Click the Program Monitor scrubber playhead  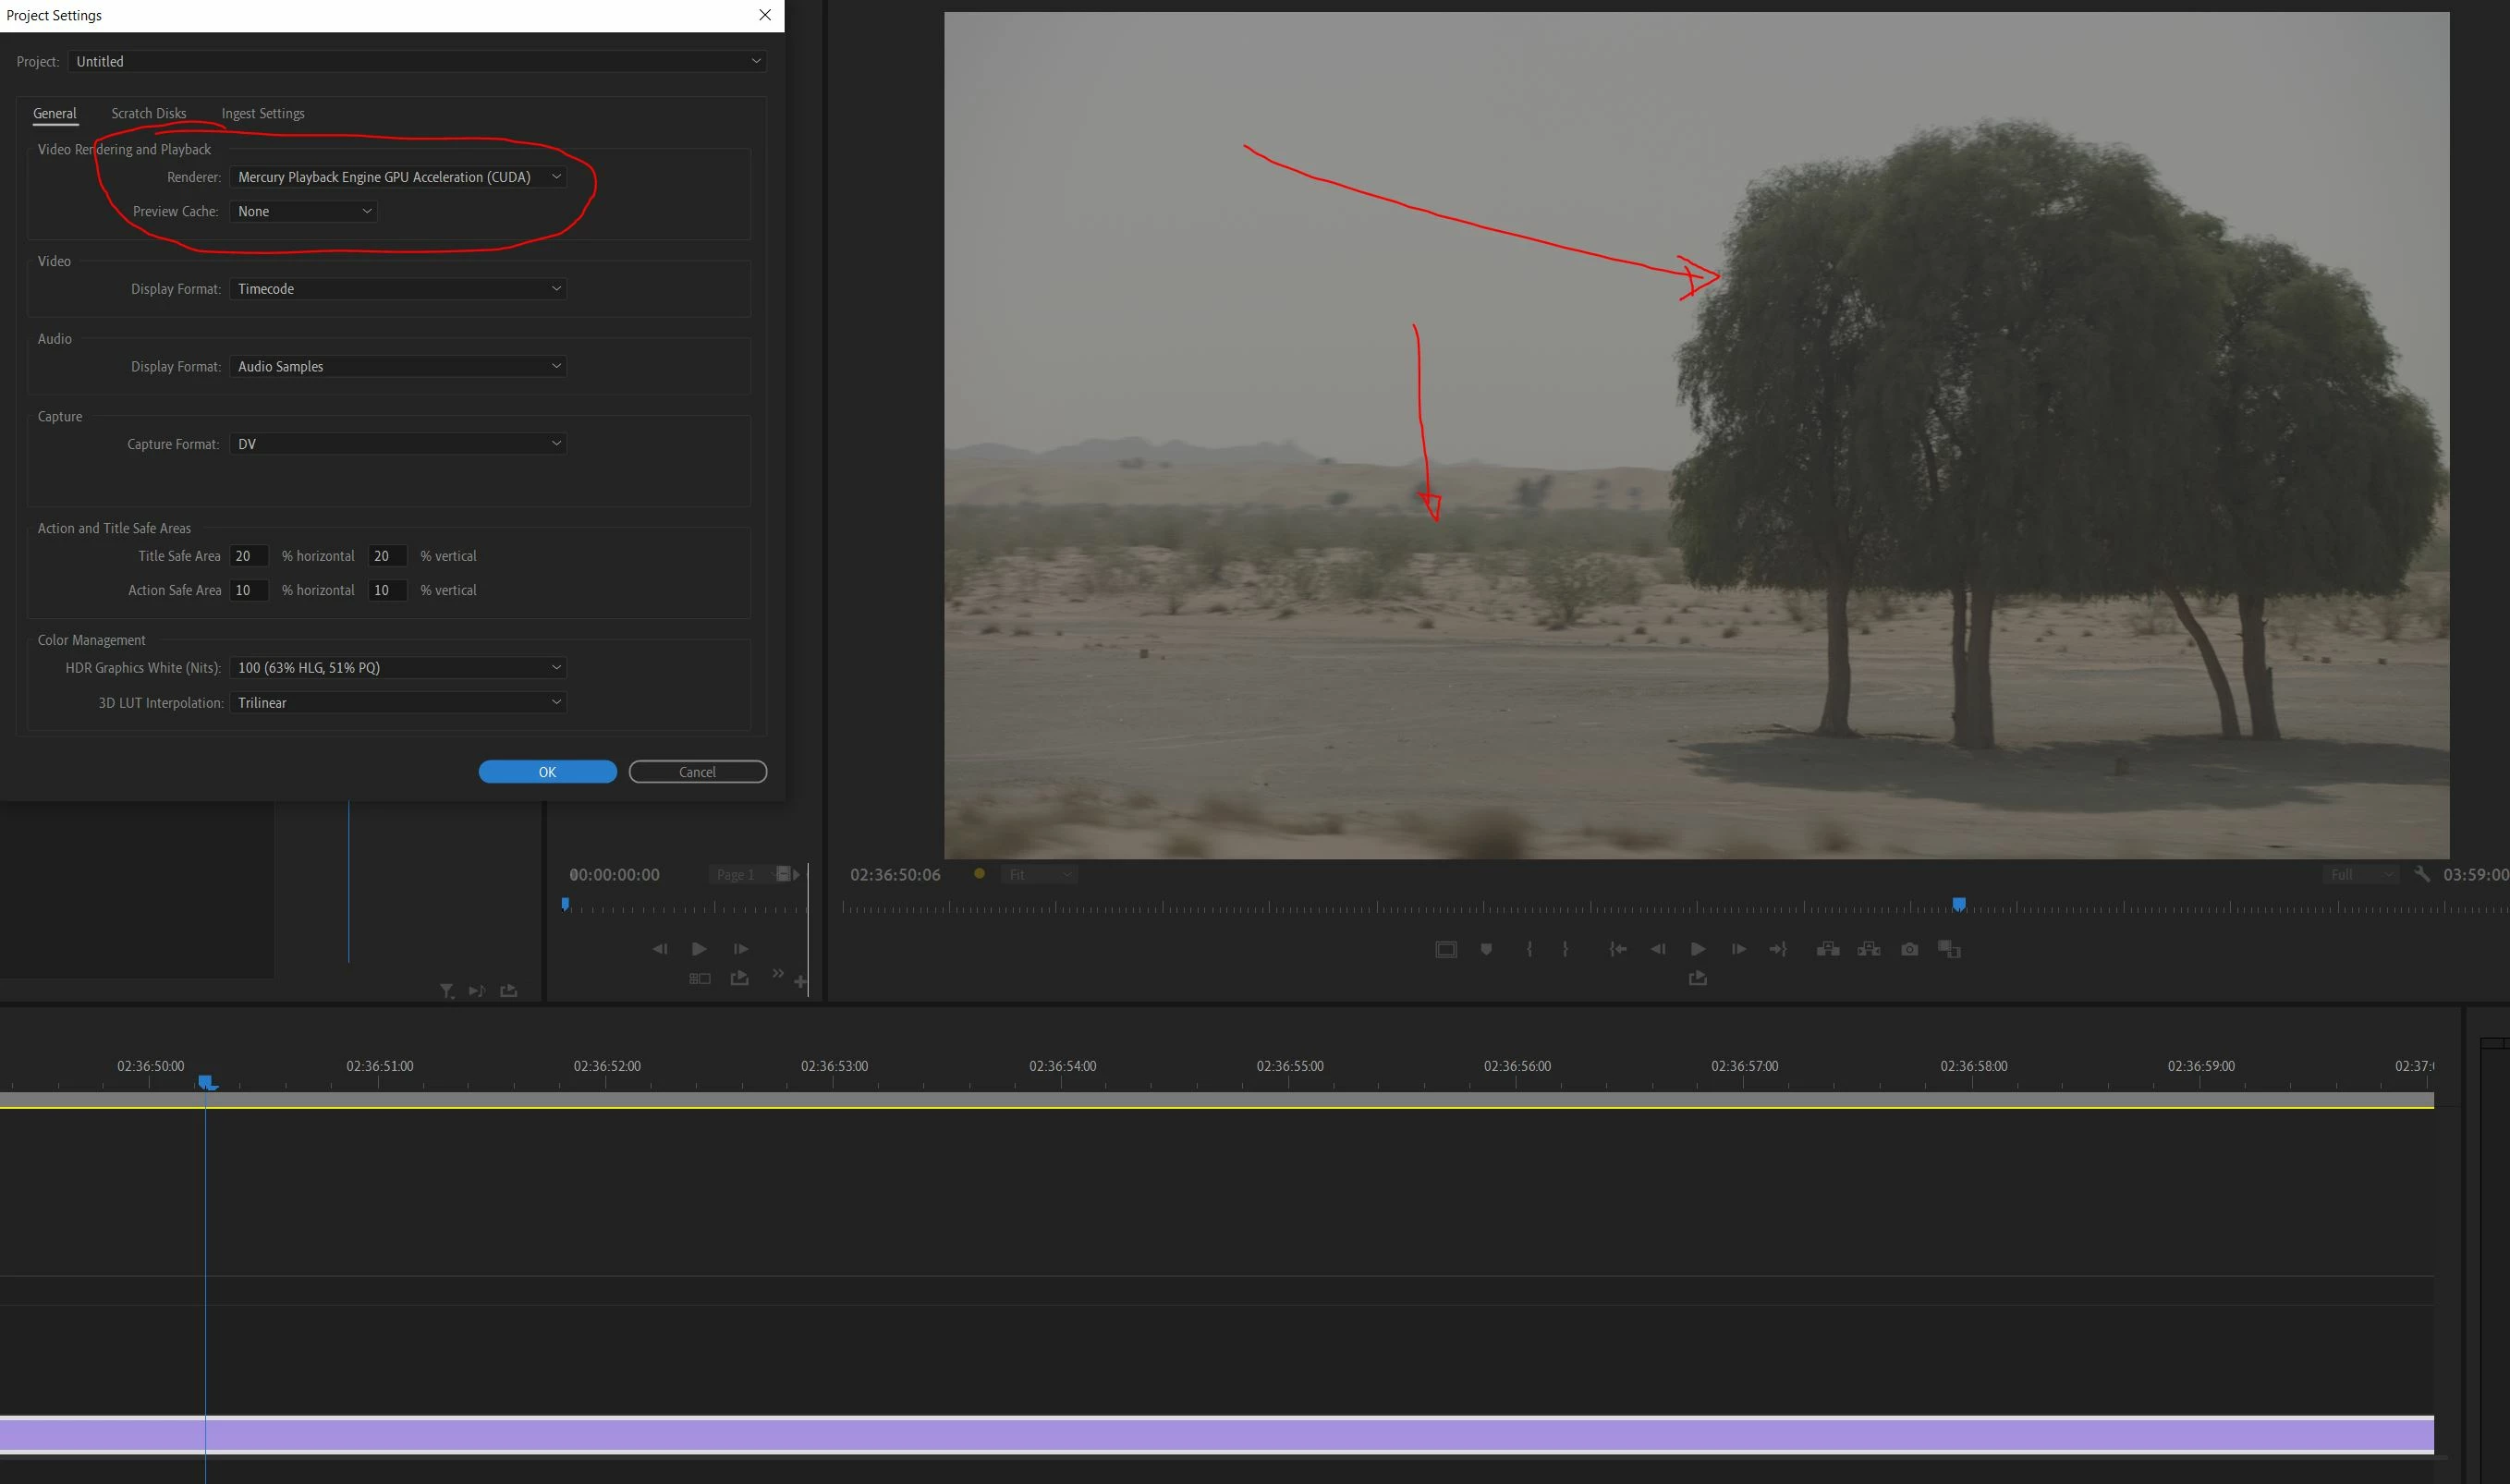1959,904
